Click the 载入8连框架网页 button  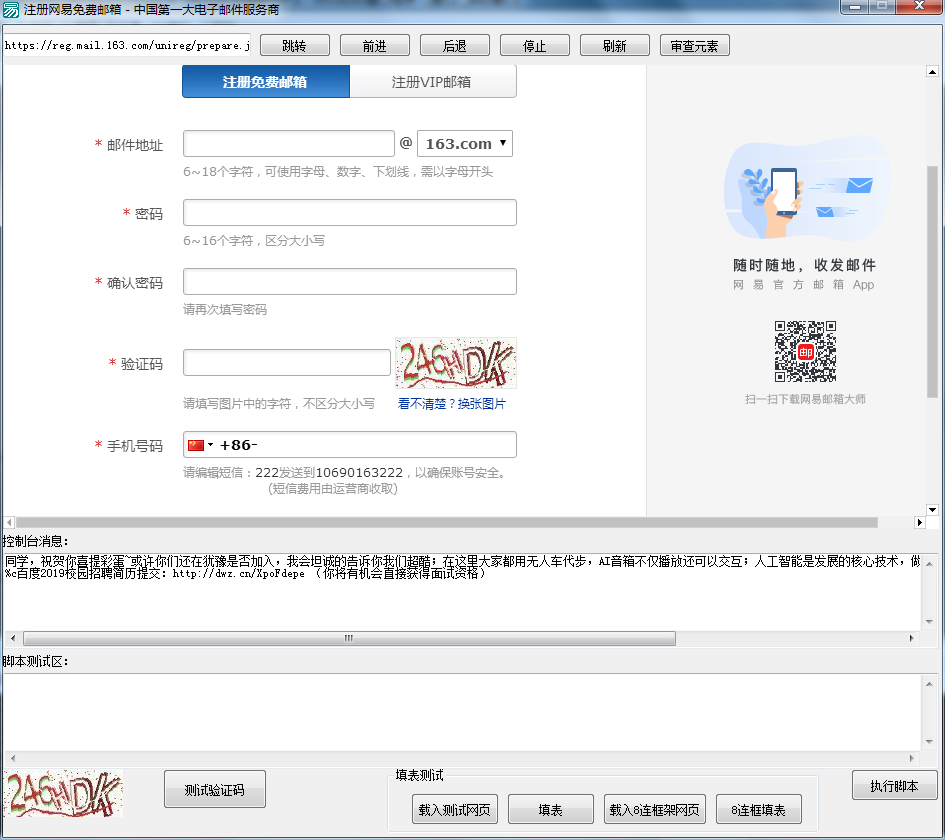click(655, 810)
